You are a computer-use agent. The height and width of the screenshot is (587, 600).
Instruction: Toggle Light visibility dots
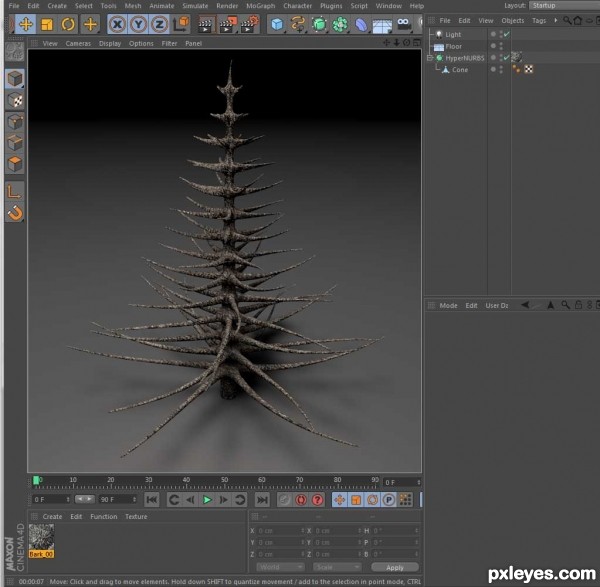point(501,35)
